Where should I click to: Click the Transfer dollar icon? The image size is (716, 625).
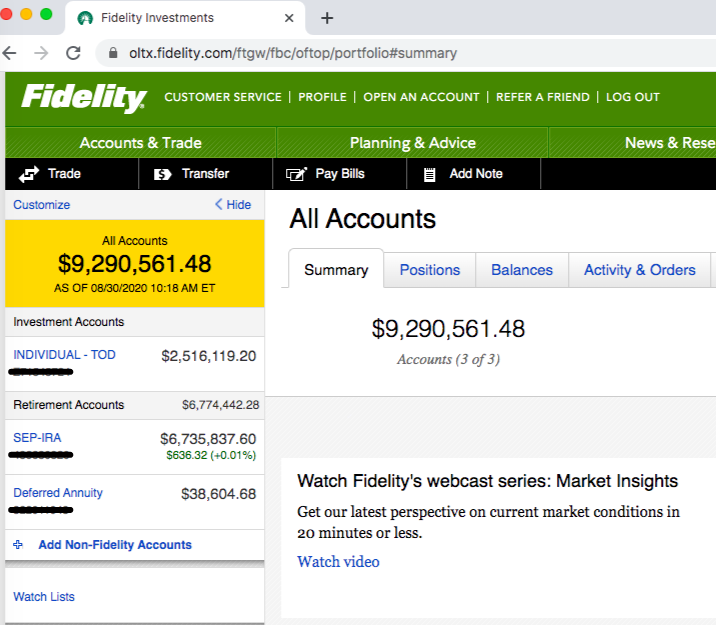162,174
